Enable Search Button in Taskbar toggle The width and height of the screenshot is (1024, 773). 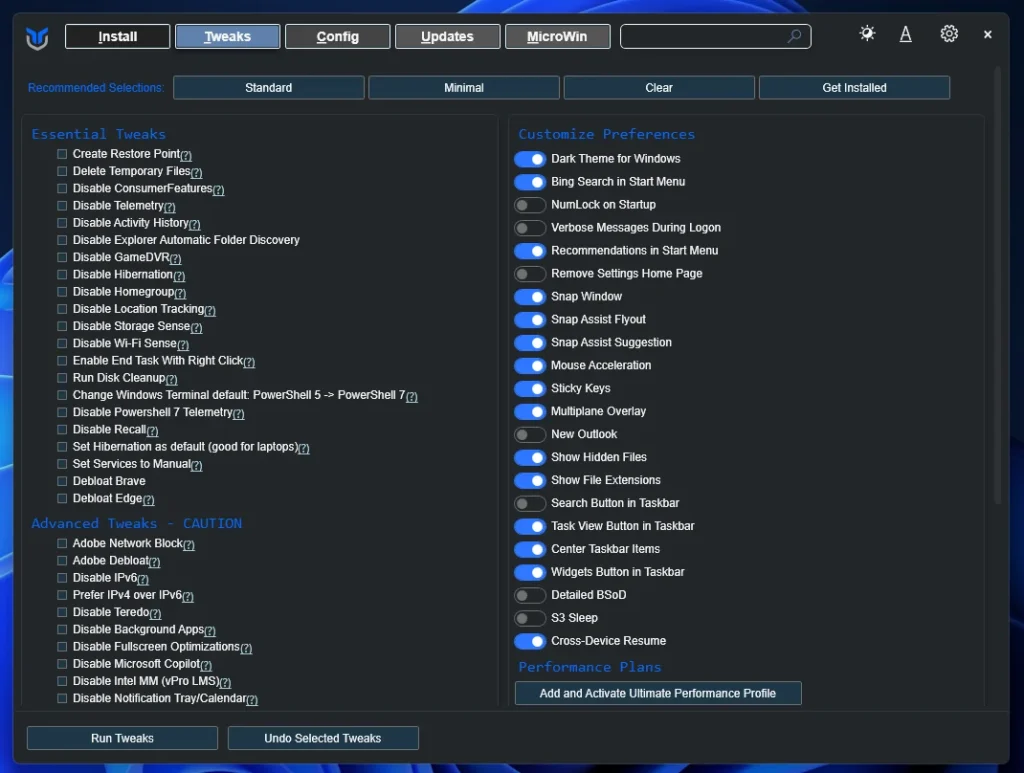(x=530, y=503)
